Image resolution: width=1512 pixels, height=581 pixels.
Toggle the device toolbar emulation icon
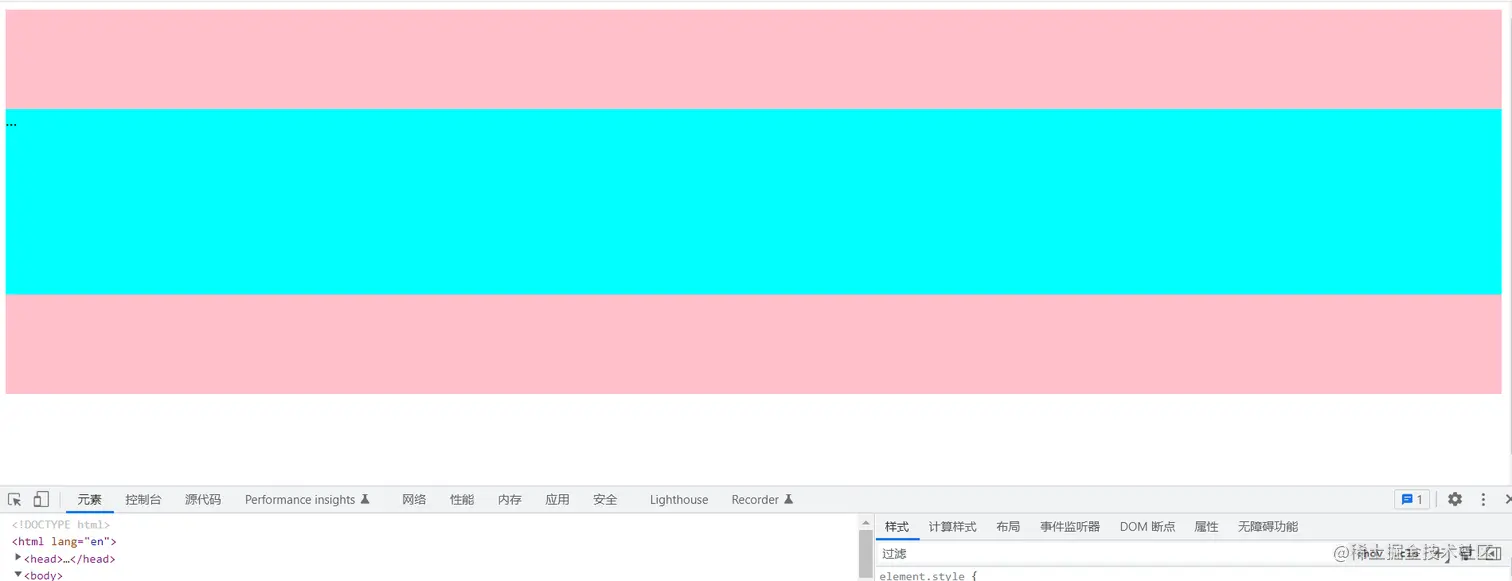pos(40,498)
